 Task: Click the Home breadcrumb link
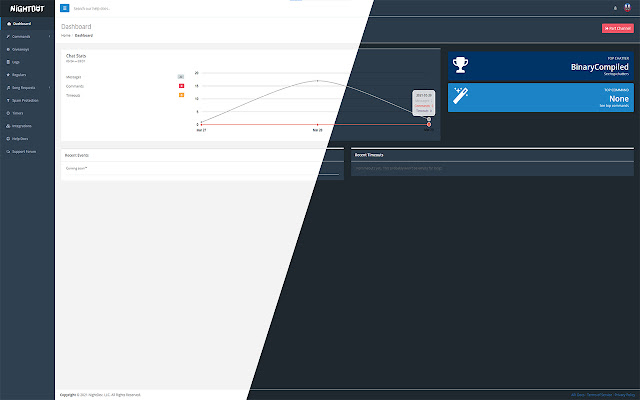click(x=65, y=36)
